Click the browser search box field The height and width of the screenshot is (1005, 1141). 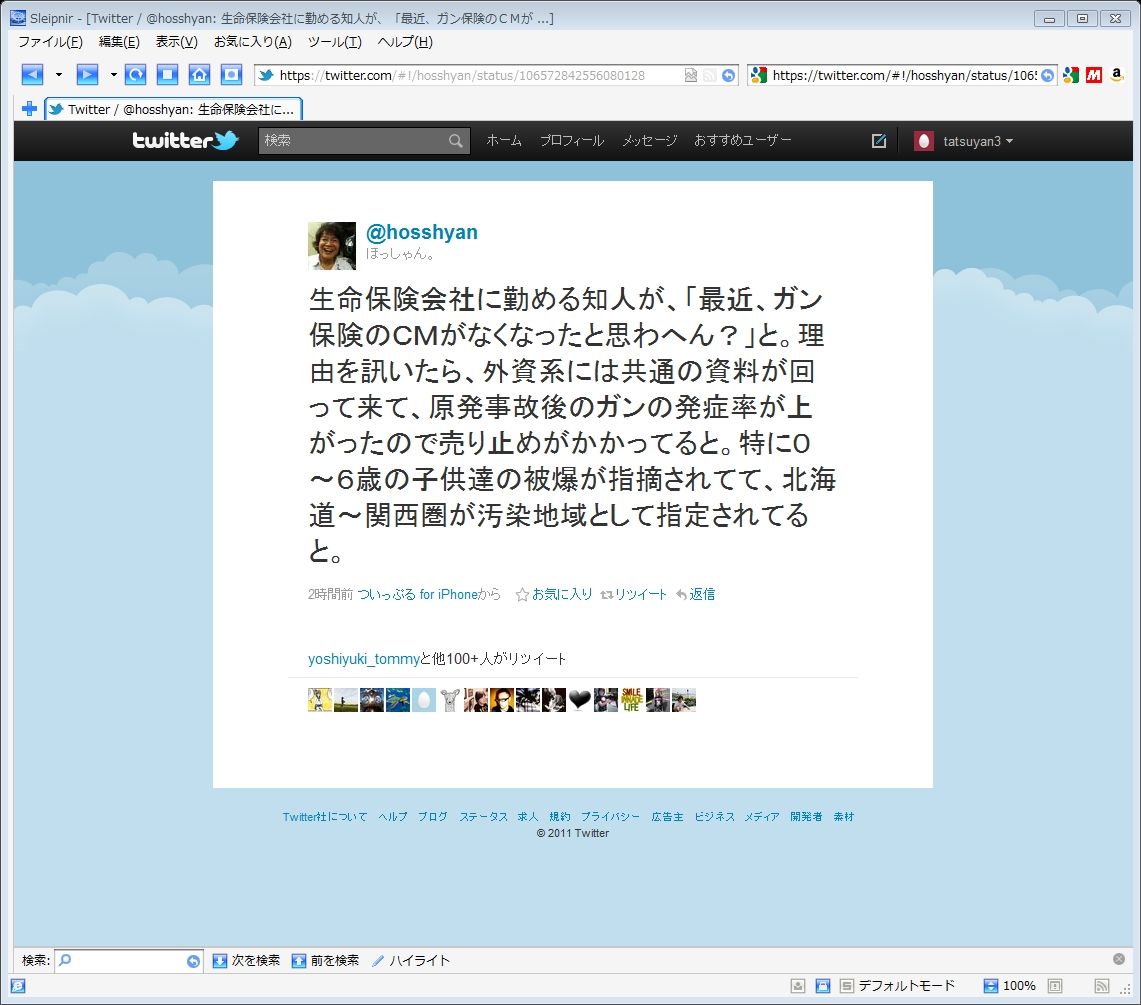903,75
